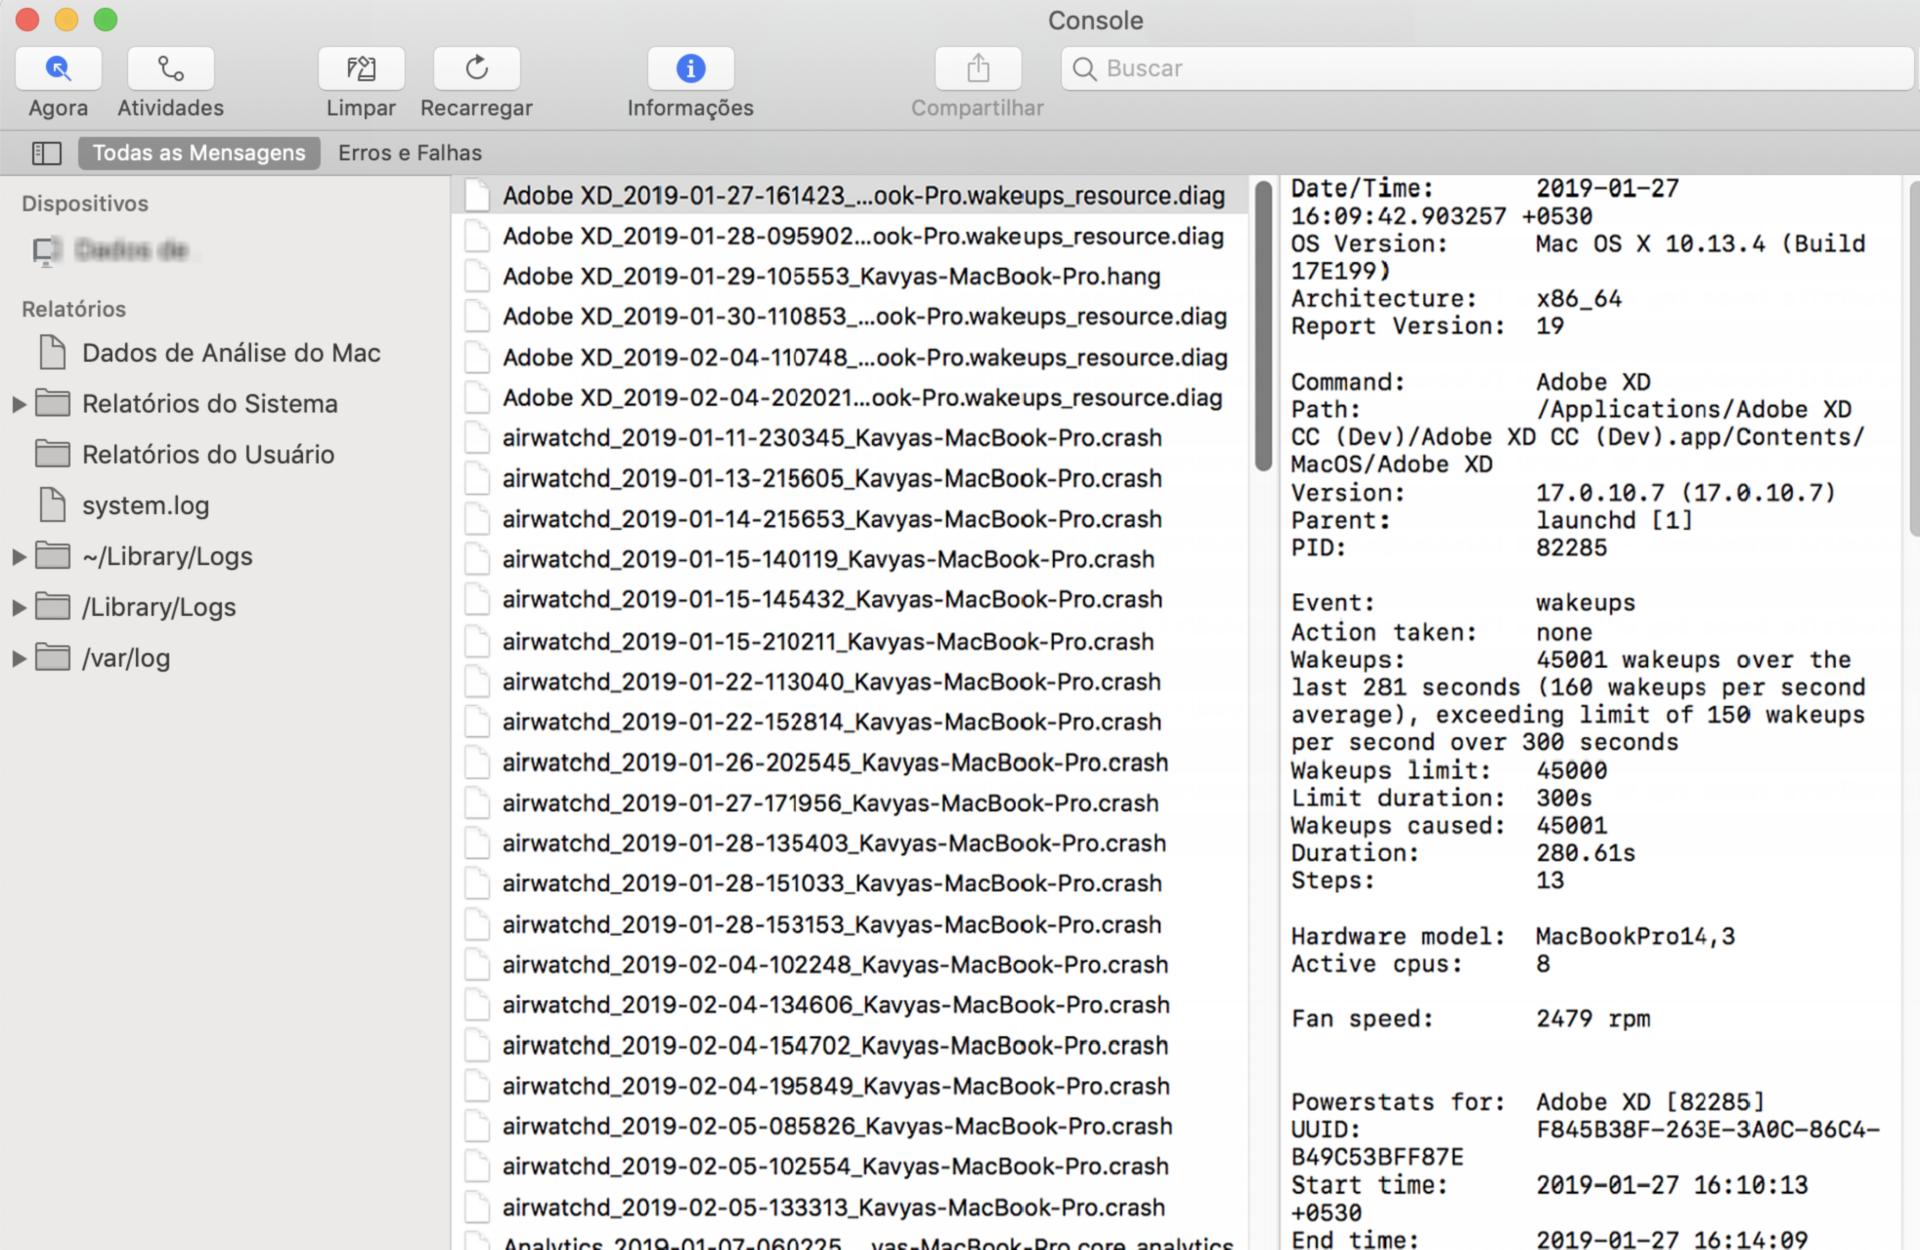Select Dados de Análise do Mac

[x=230, y=353]
